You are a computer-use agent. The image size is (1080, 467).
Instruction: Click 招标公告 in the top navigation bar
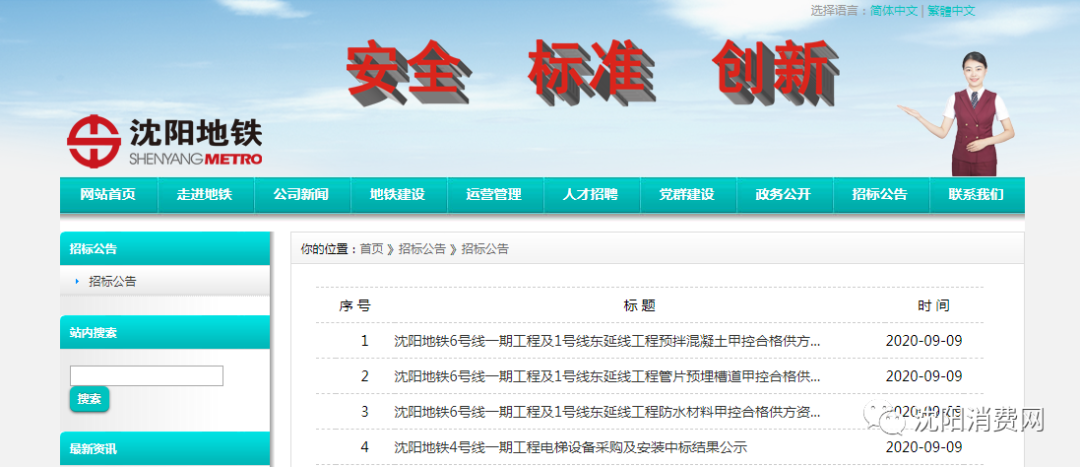(x=880, y=195)
